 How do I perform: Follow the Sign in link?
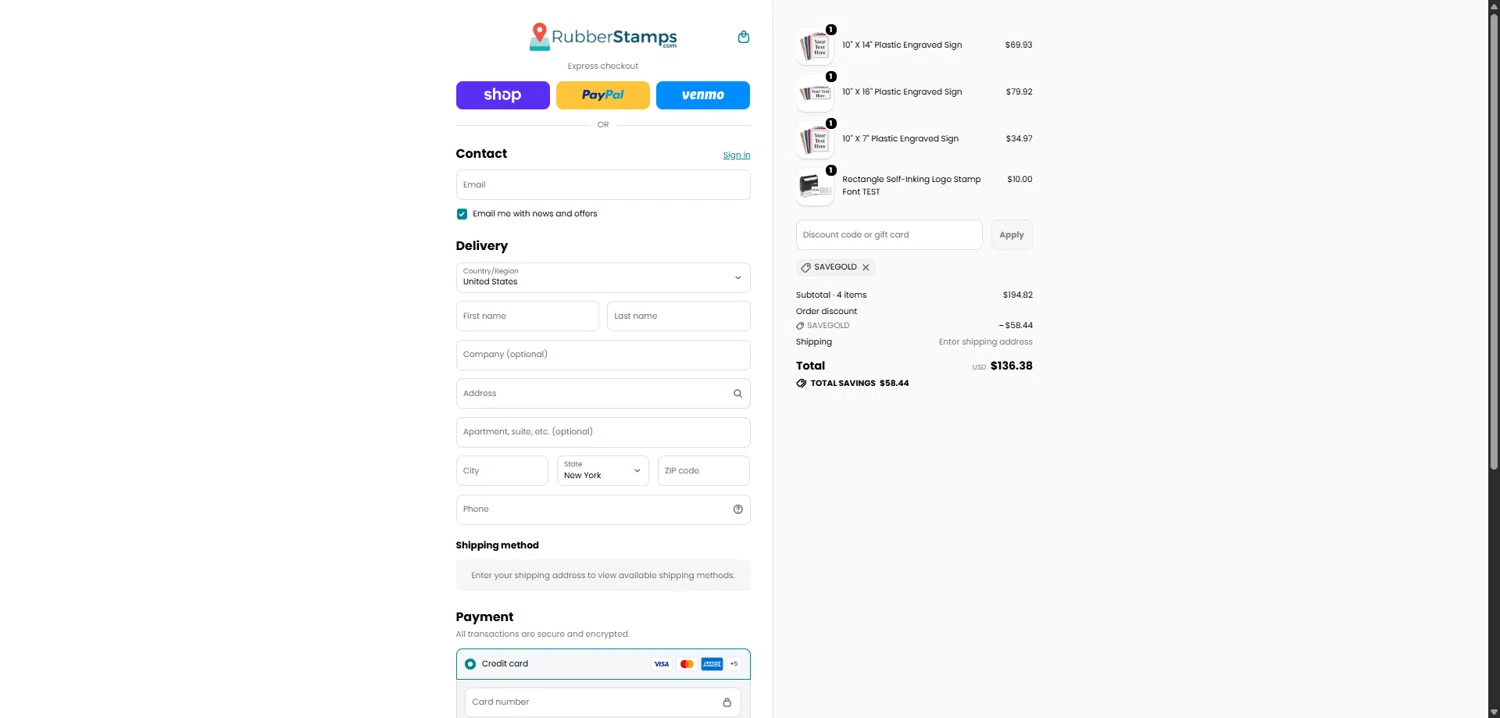pos(736,155)
